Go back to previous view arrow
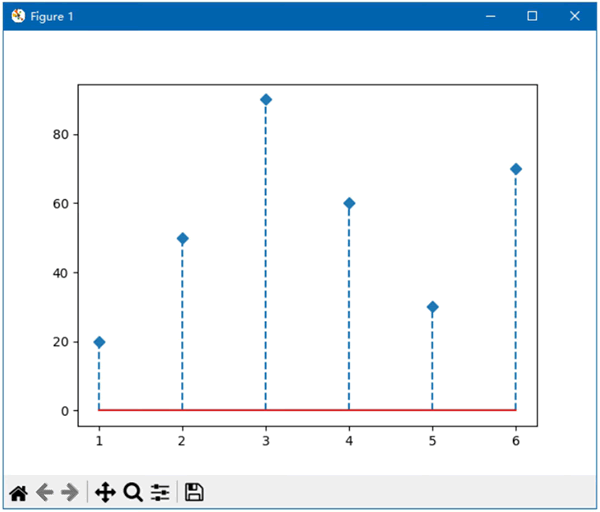 click(45, 492)
